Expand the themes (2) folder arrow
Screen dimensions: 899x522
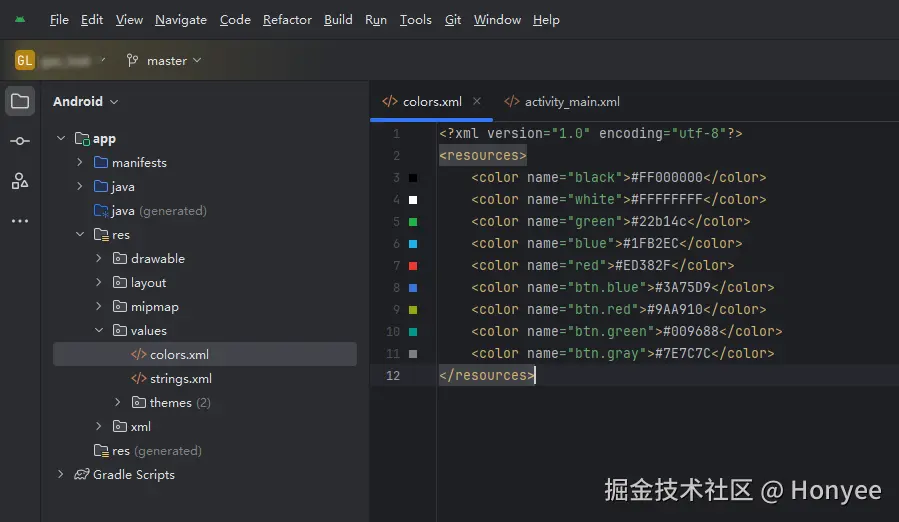pos(118,402)
